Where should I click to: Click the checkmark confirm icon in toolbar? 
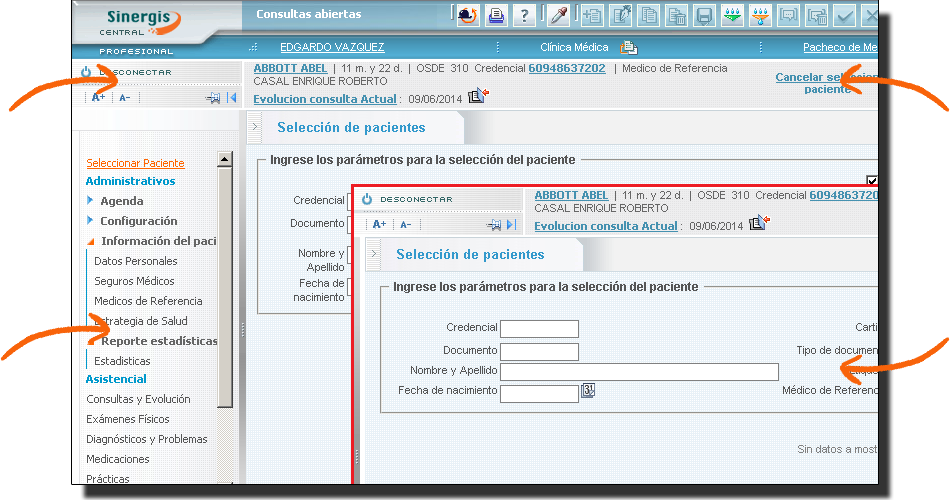(x=845, y=15)
